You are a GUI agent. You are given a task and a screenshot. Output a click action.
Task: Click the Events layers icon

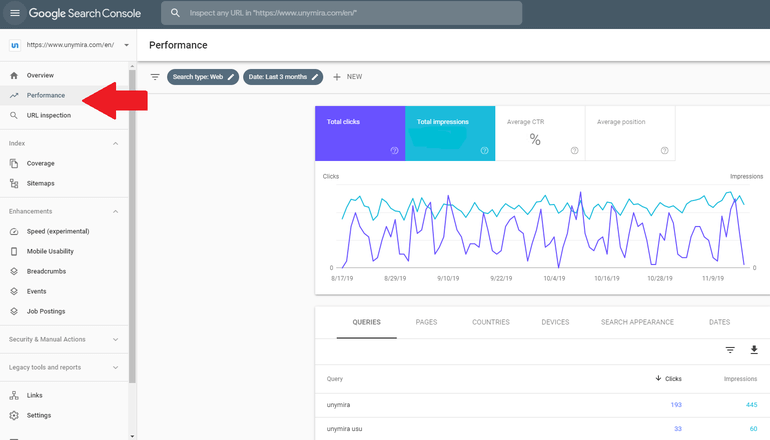click(x=14, y=291)
